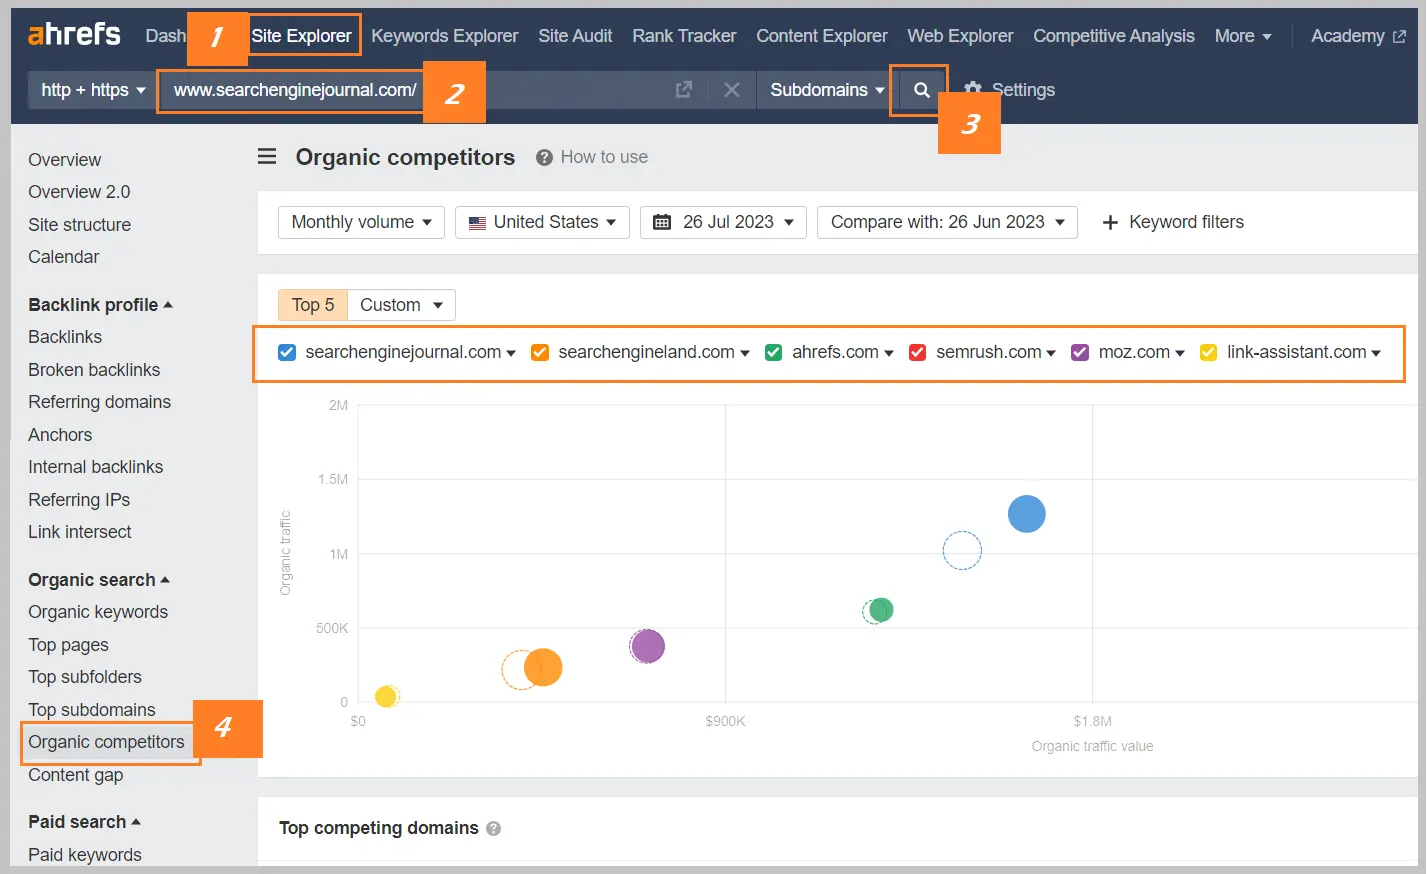Viewport: 1428px width, 874px height.
Task: Toggle sidebar with the hamburger icon
Action: click(x=267, y=157)
